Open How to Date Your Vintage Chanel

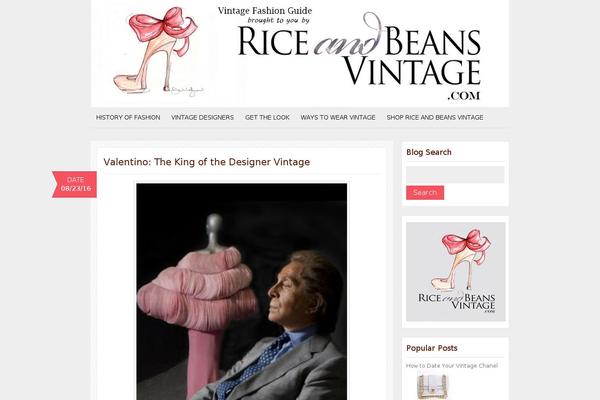(452, 366)
